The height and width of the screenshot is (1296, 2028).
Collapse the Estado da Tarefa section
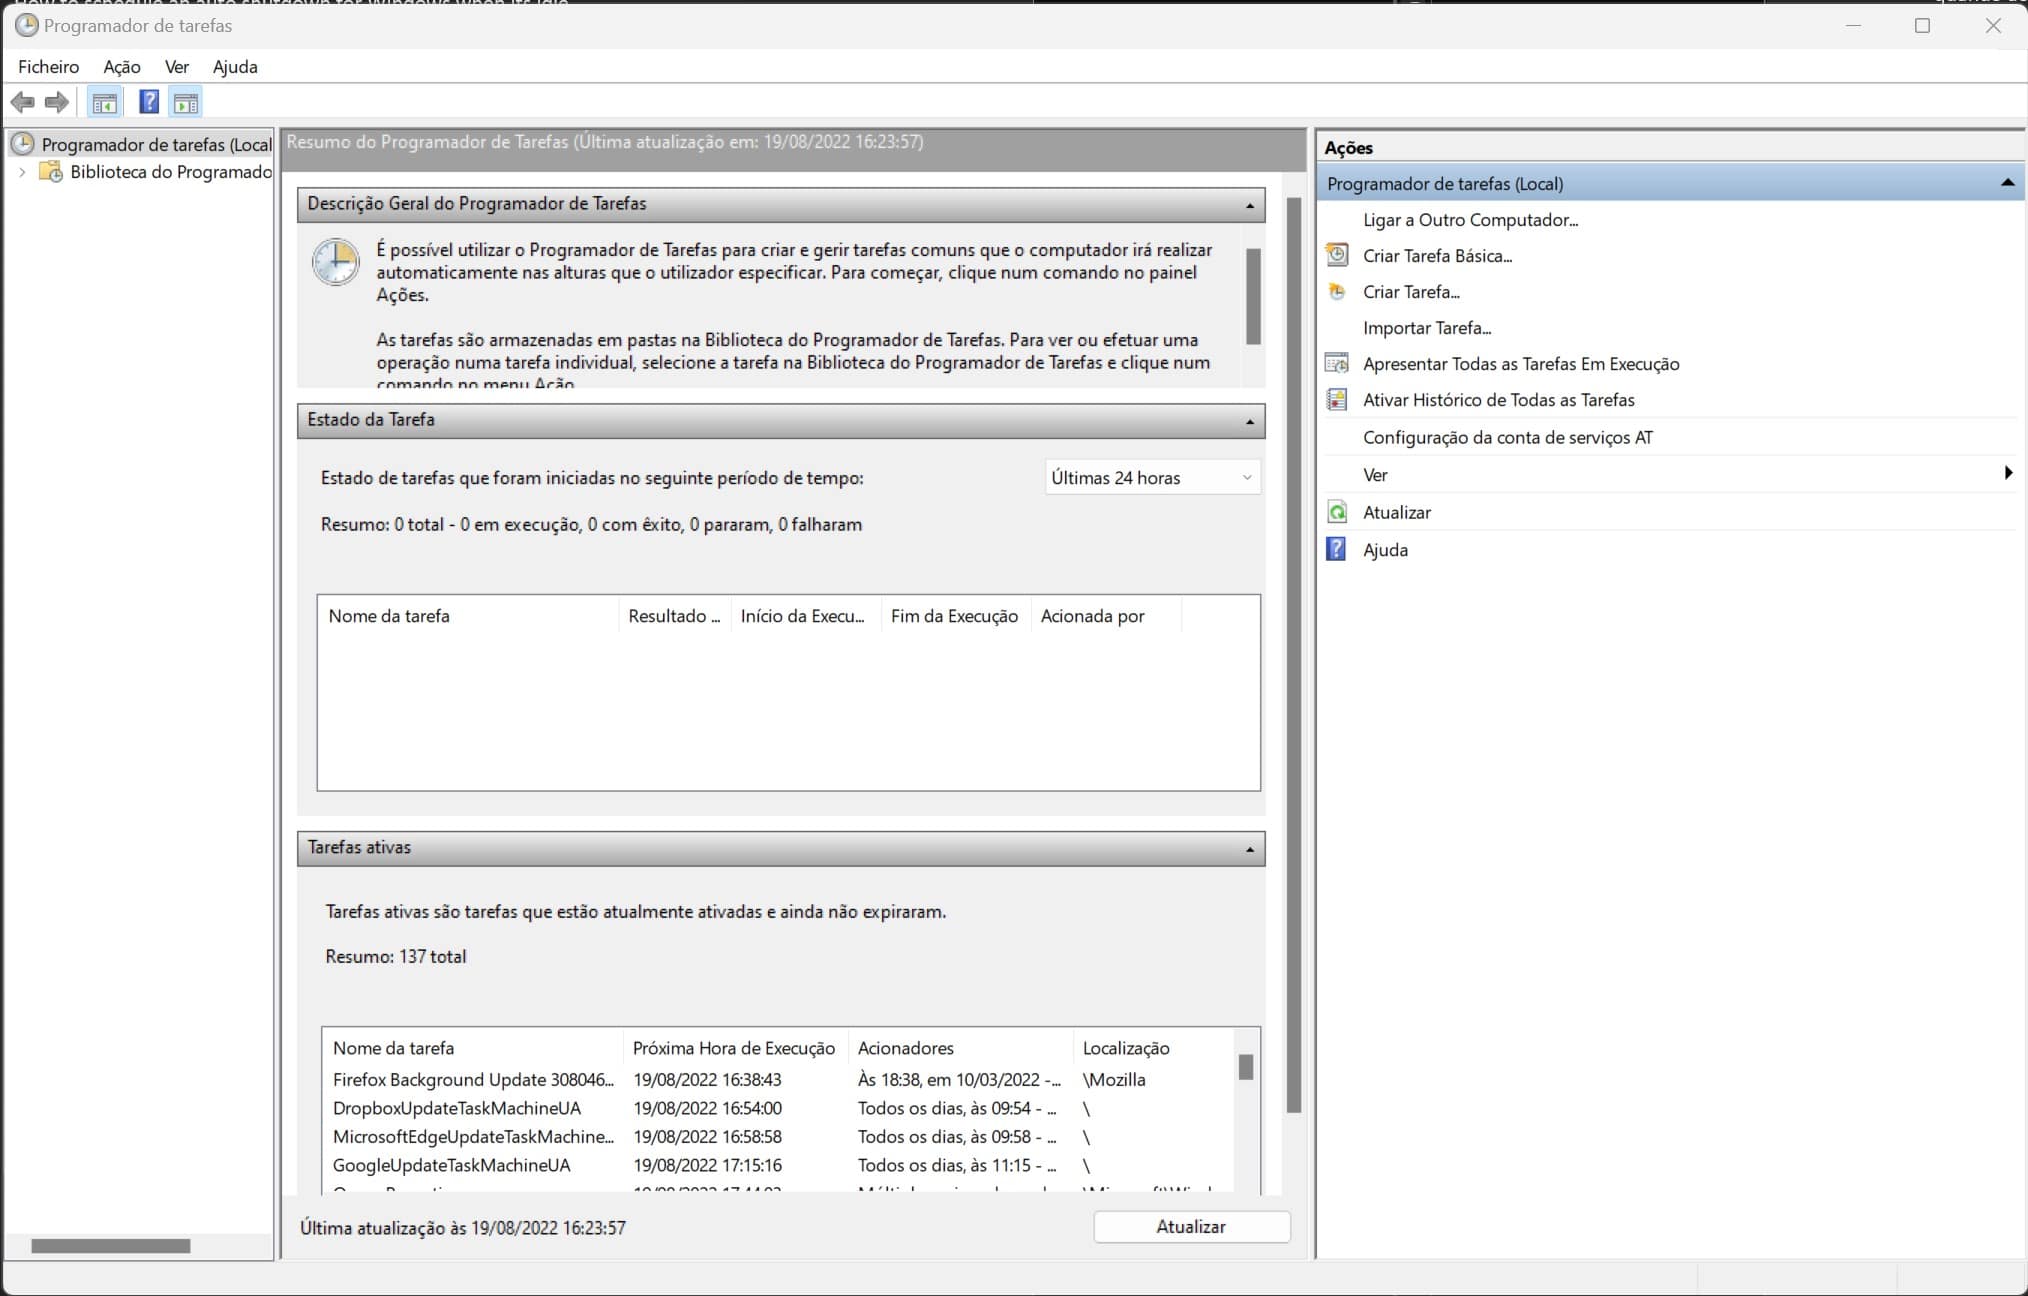[x=1249, y=422]
